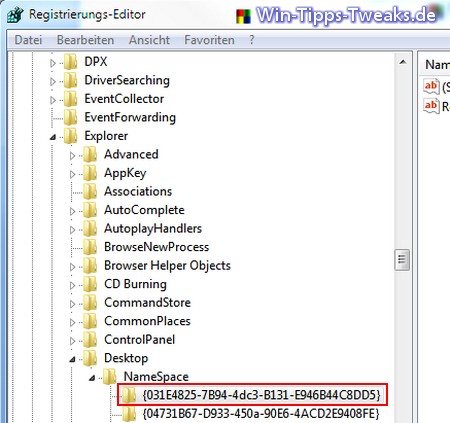Click the EventCollector folder icon
This screenshot has width=450, height=423.
70,99
